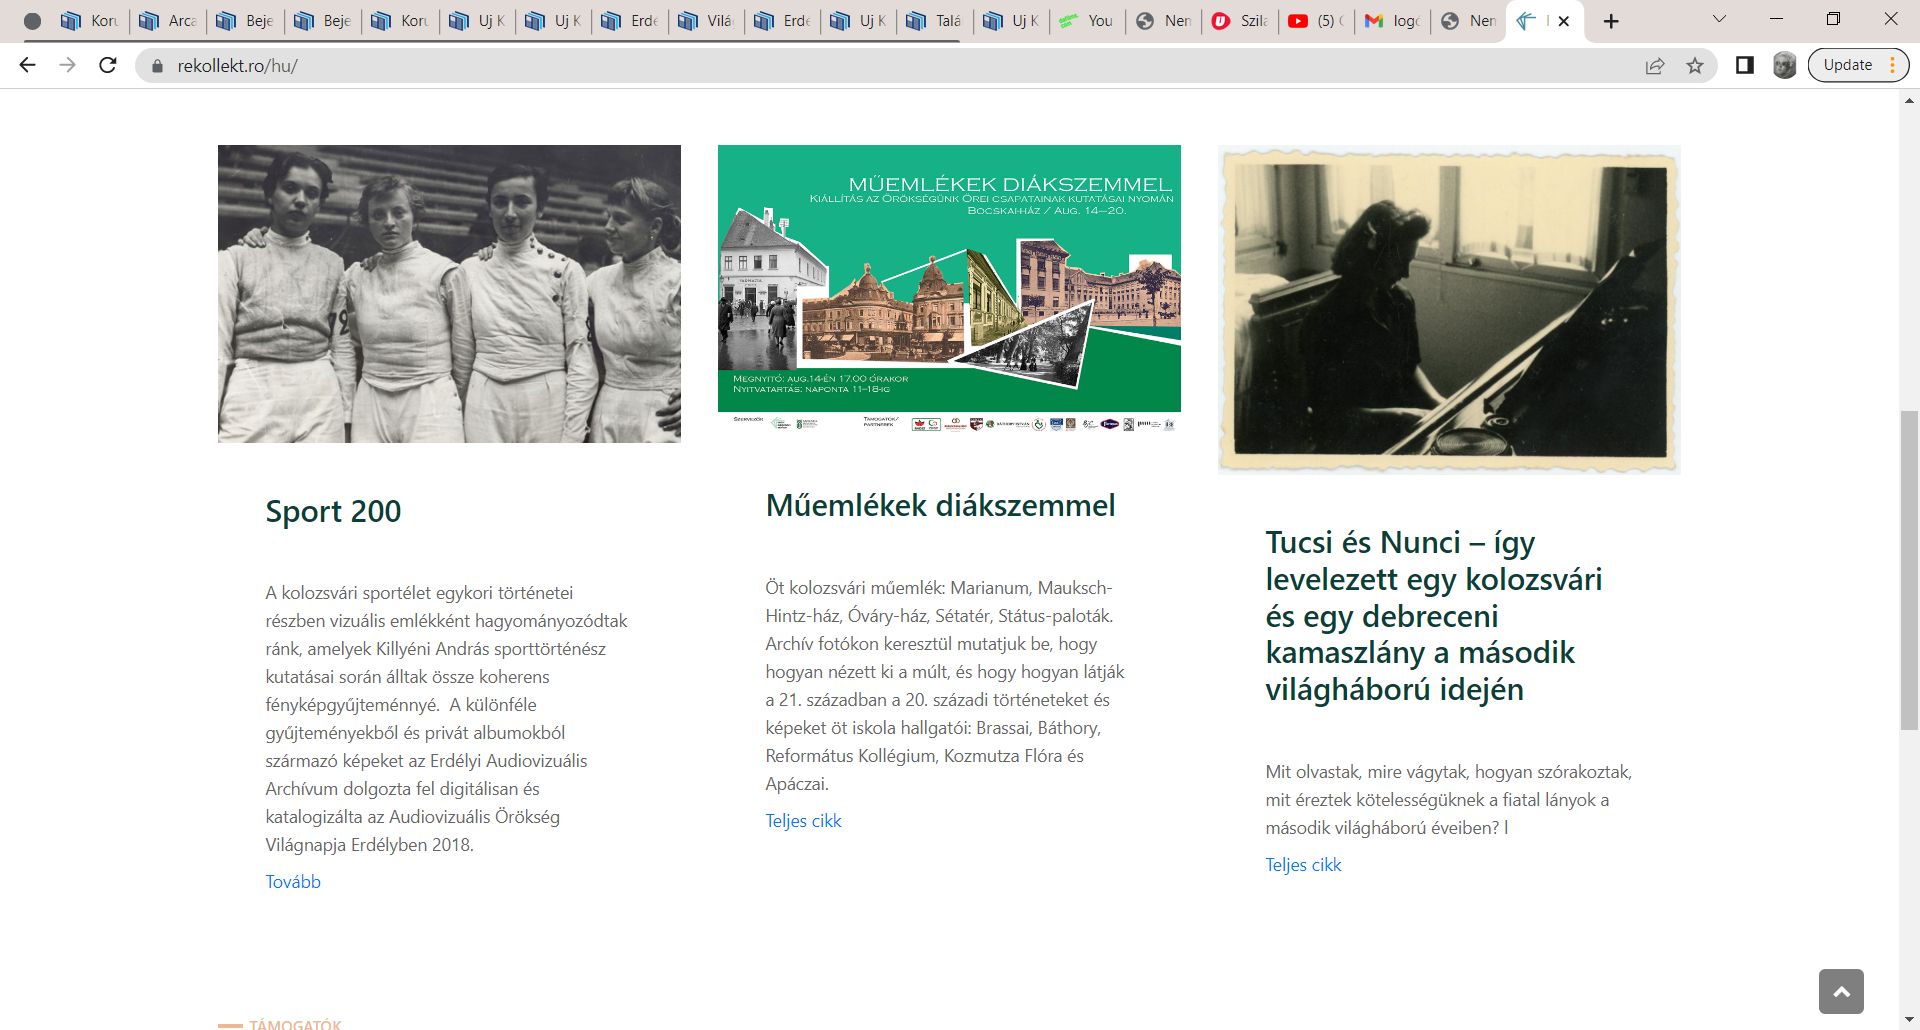
Task: Click the TÁMOGATÓK section label
Action: 295,1024
